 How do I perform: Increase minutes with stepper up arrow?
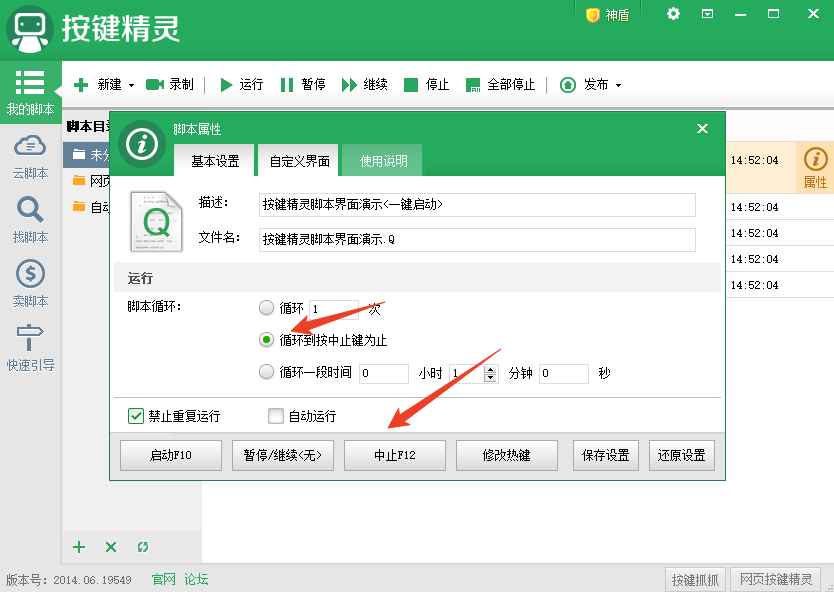[x=490, y=369]
